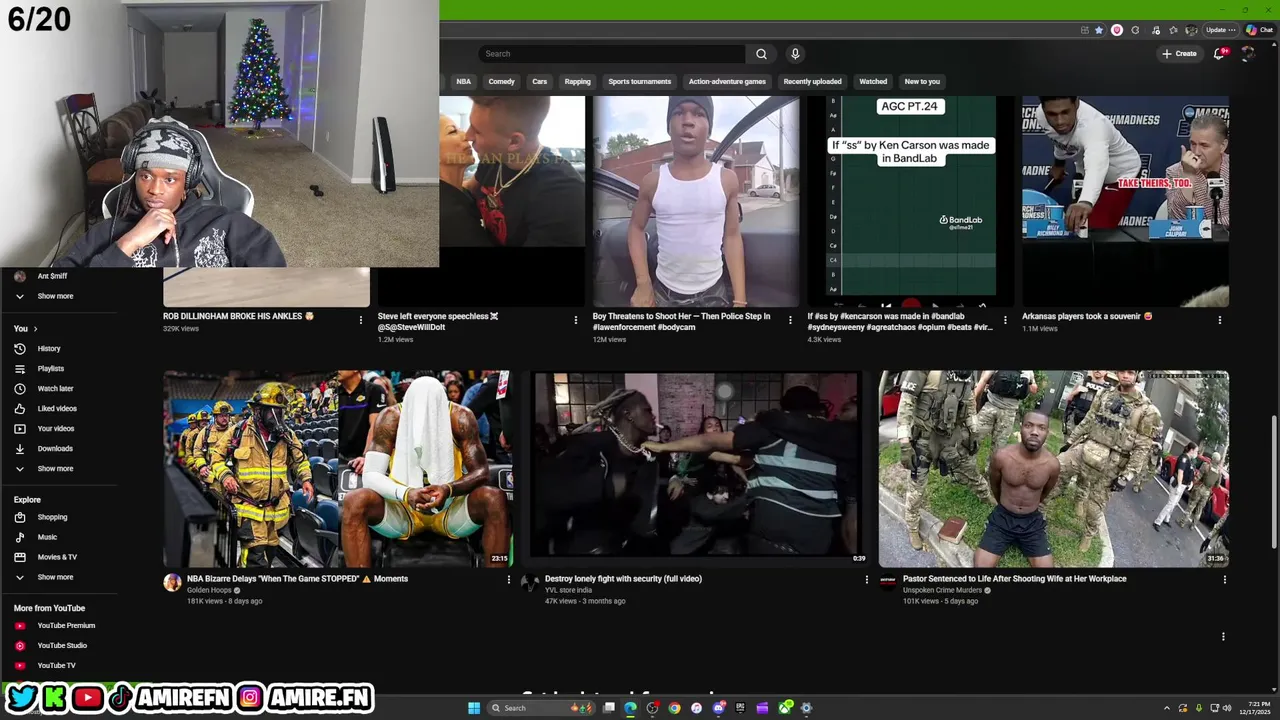Open Pastor Sentenced to Life video title
This screenshot has height=720, width=1280.
click(x=1014, y=579)
